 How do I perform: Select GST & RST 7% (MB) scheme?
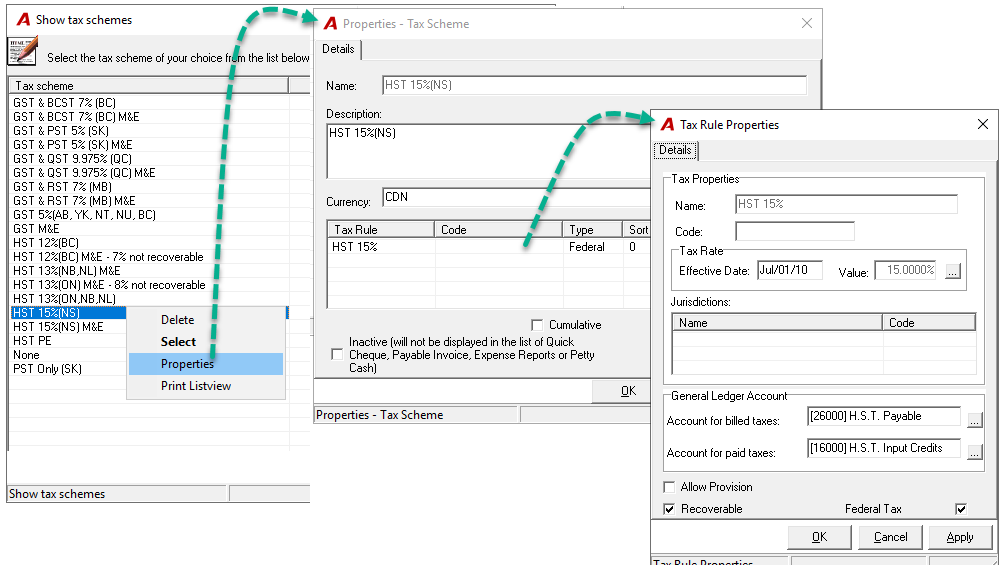[63, 187]
